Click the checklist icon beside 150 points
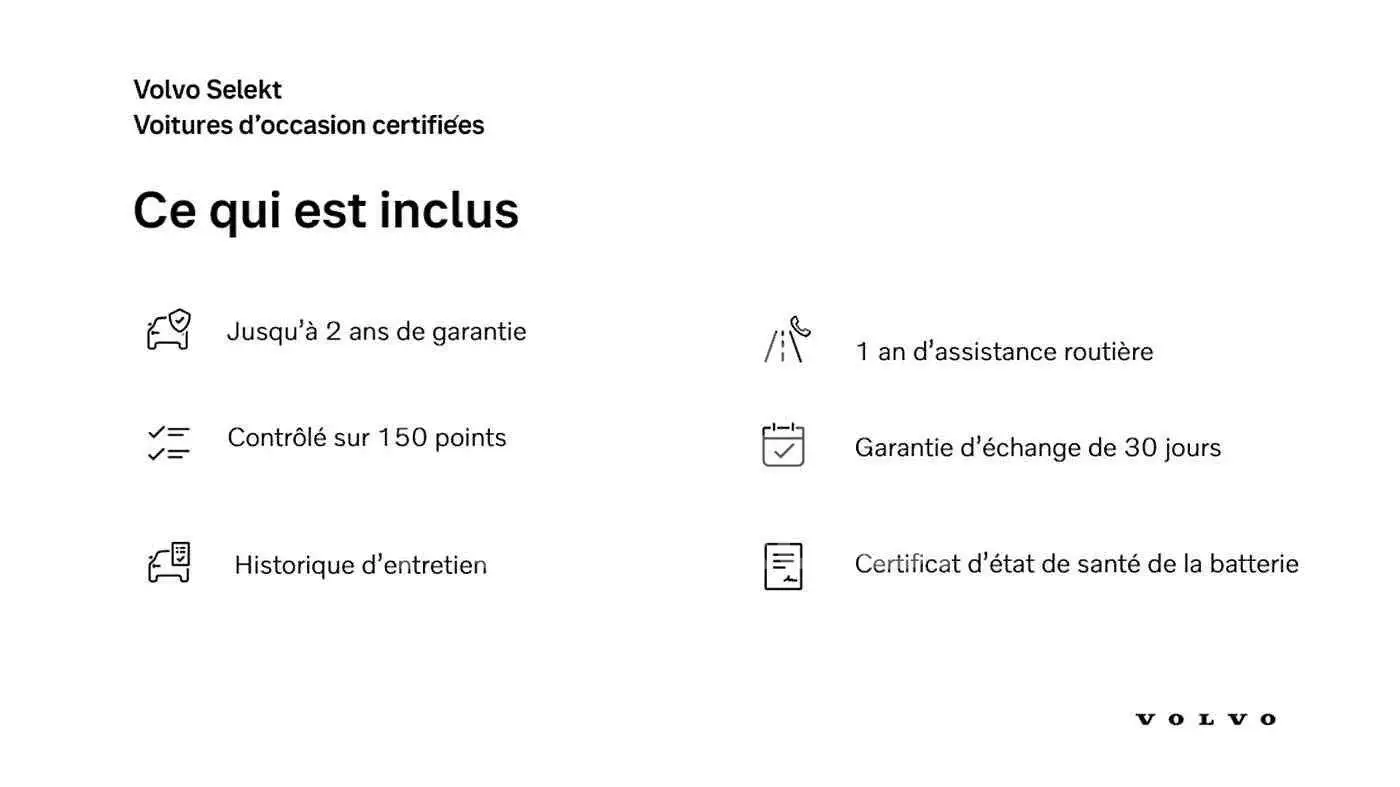Image resolution: width=1400 pixels, height=787 pixels. click(x=168, y=442)
